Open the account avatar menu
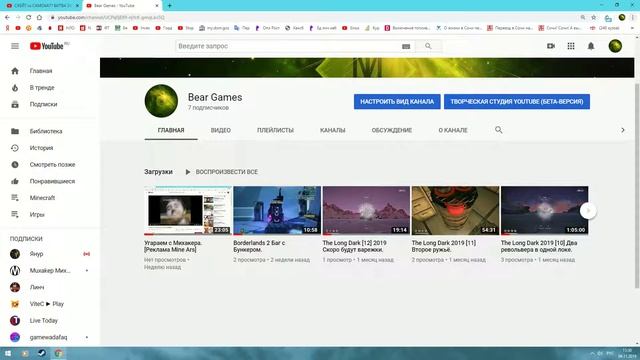Viewport: 640px width, 360px height. pyautogui.click(x=615, y=46)
